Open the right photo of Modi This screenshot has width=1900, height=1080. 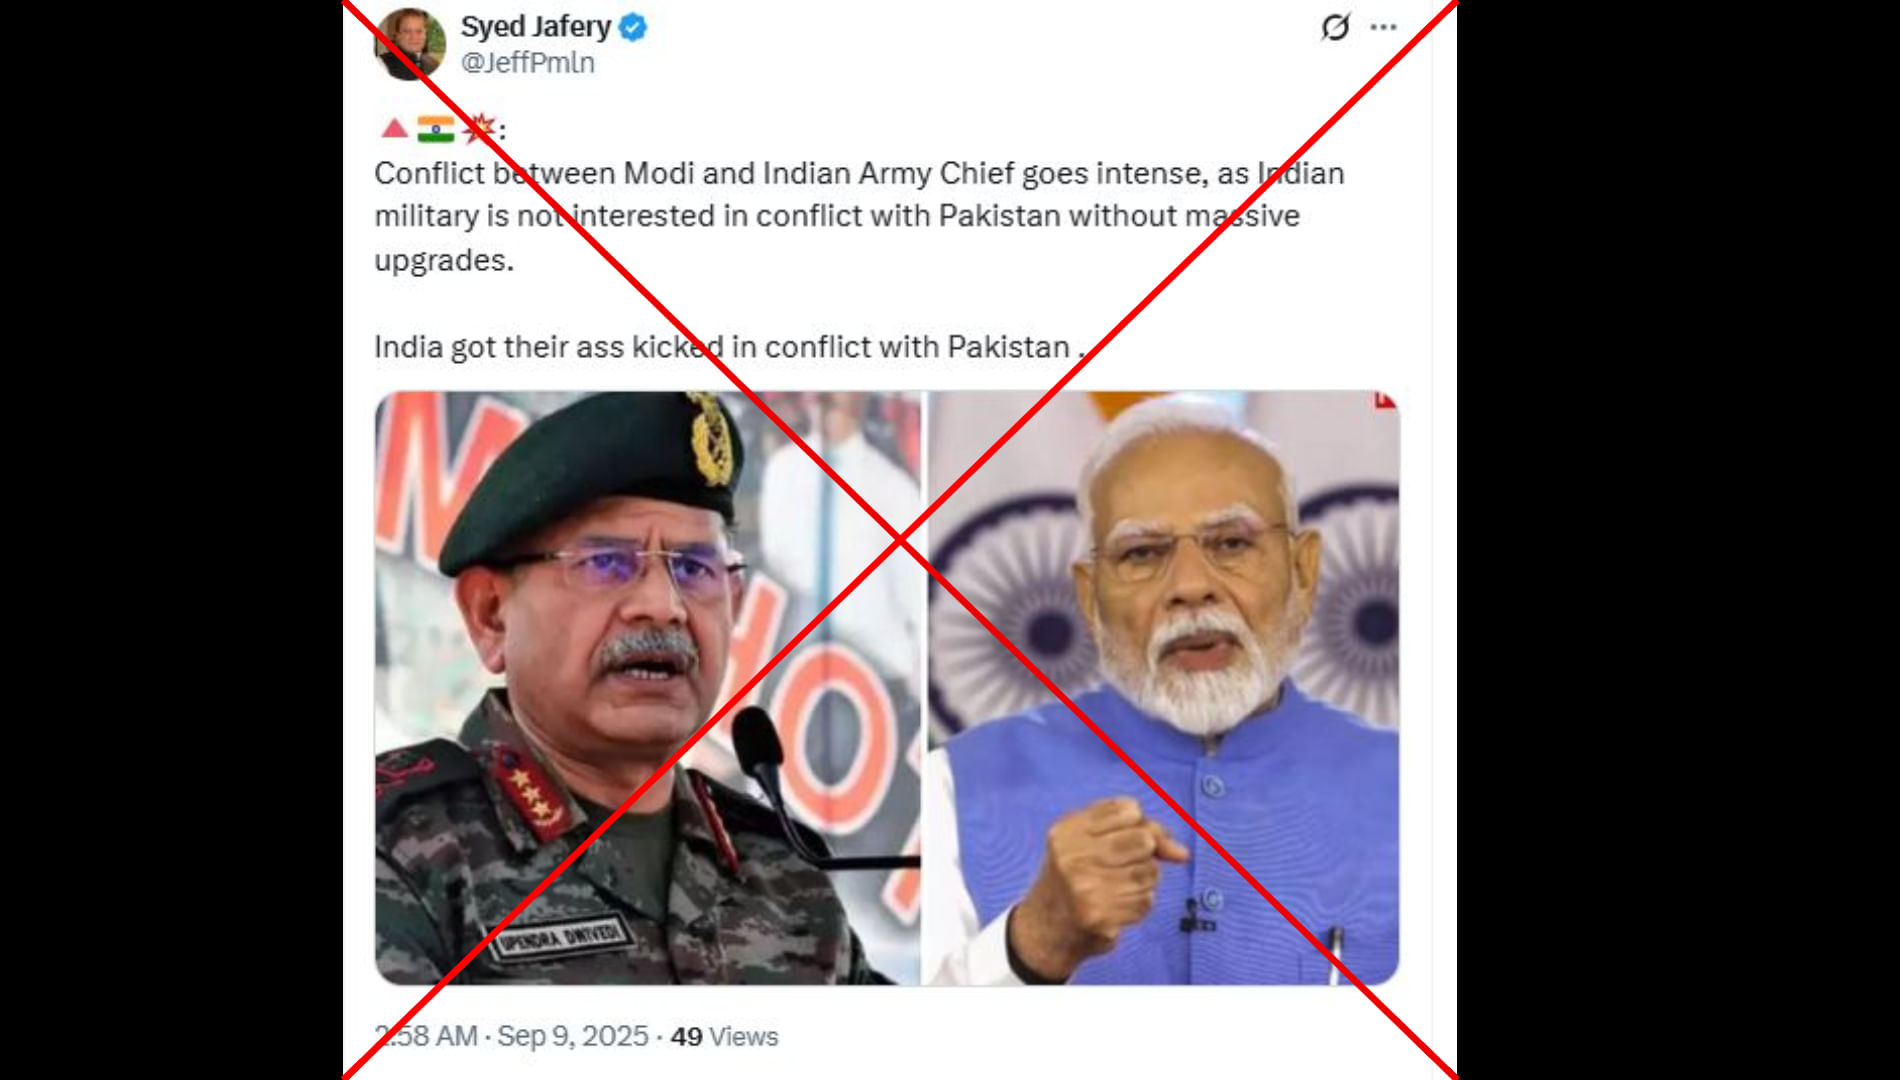click(x=1161, y=688)
